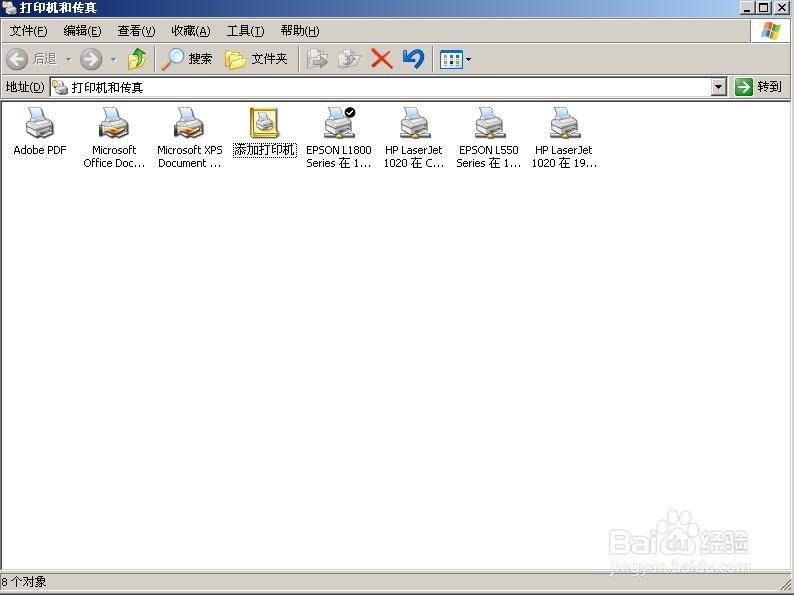Click the Windows flag logo
The image size is (794, 595).
point(771,31)
